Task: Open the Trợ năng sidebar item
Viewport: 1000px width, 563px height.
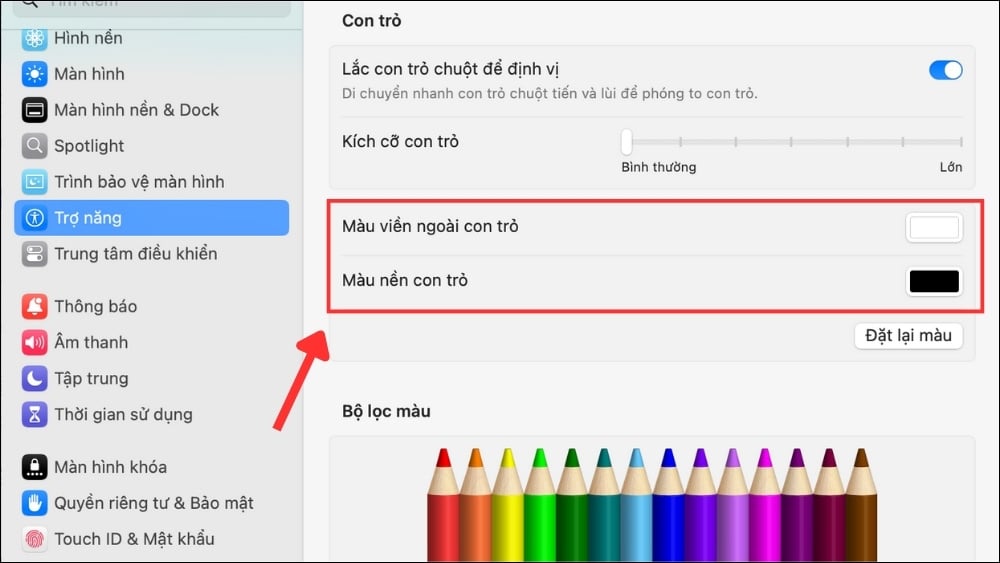Action: coord(151,218)
